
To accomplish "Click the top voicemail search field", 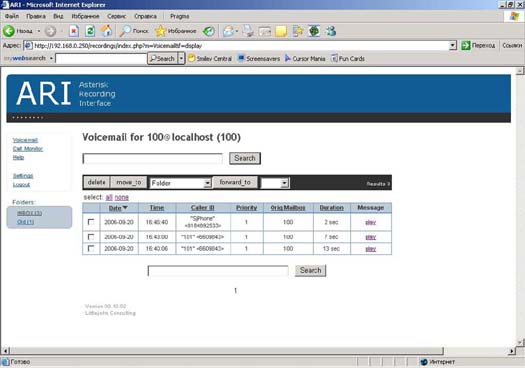I will pyautogui.click(x=152, y=158).
